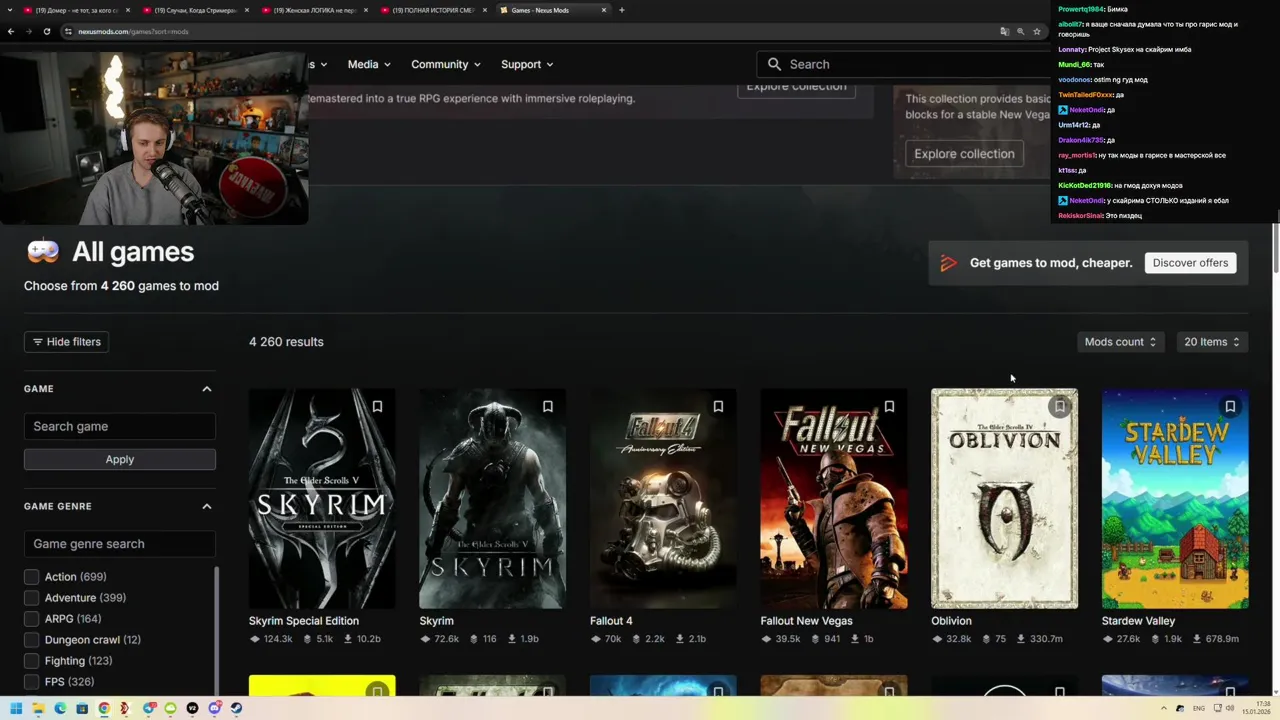This screenshot has height=720, width=1280.
Task: Bookmark the Fallout 4 game card
Action: 718,407
